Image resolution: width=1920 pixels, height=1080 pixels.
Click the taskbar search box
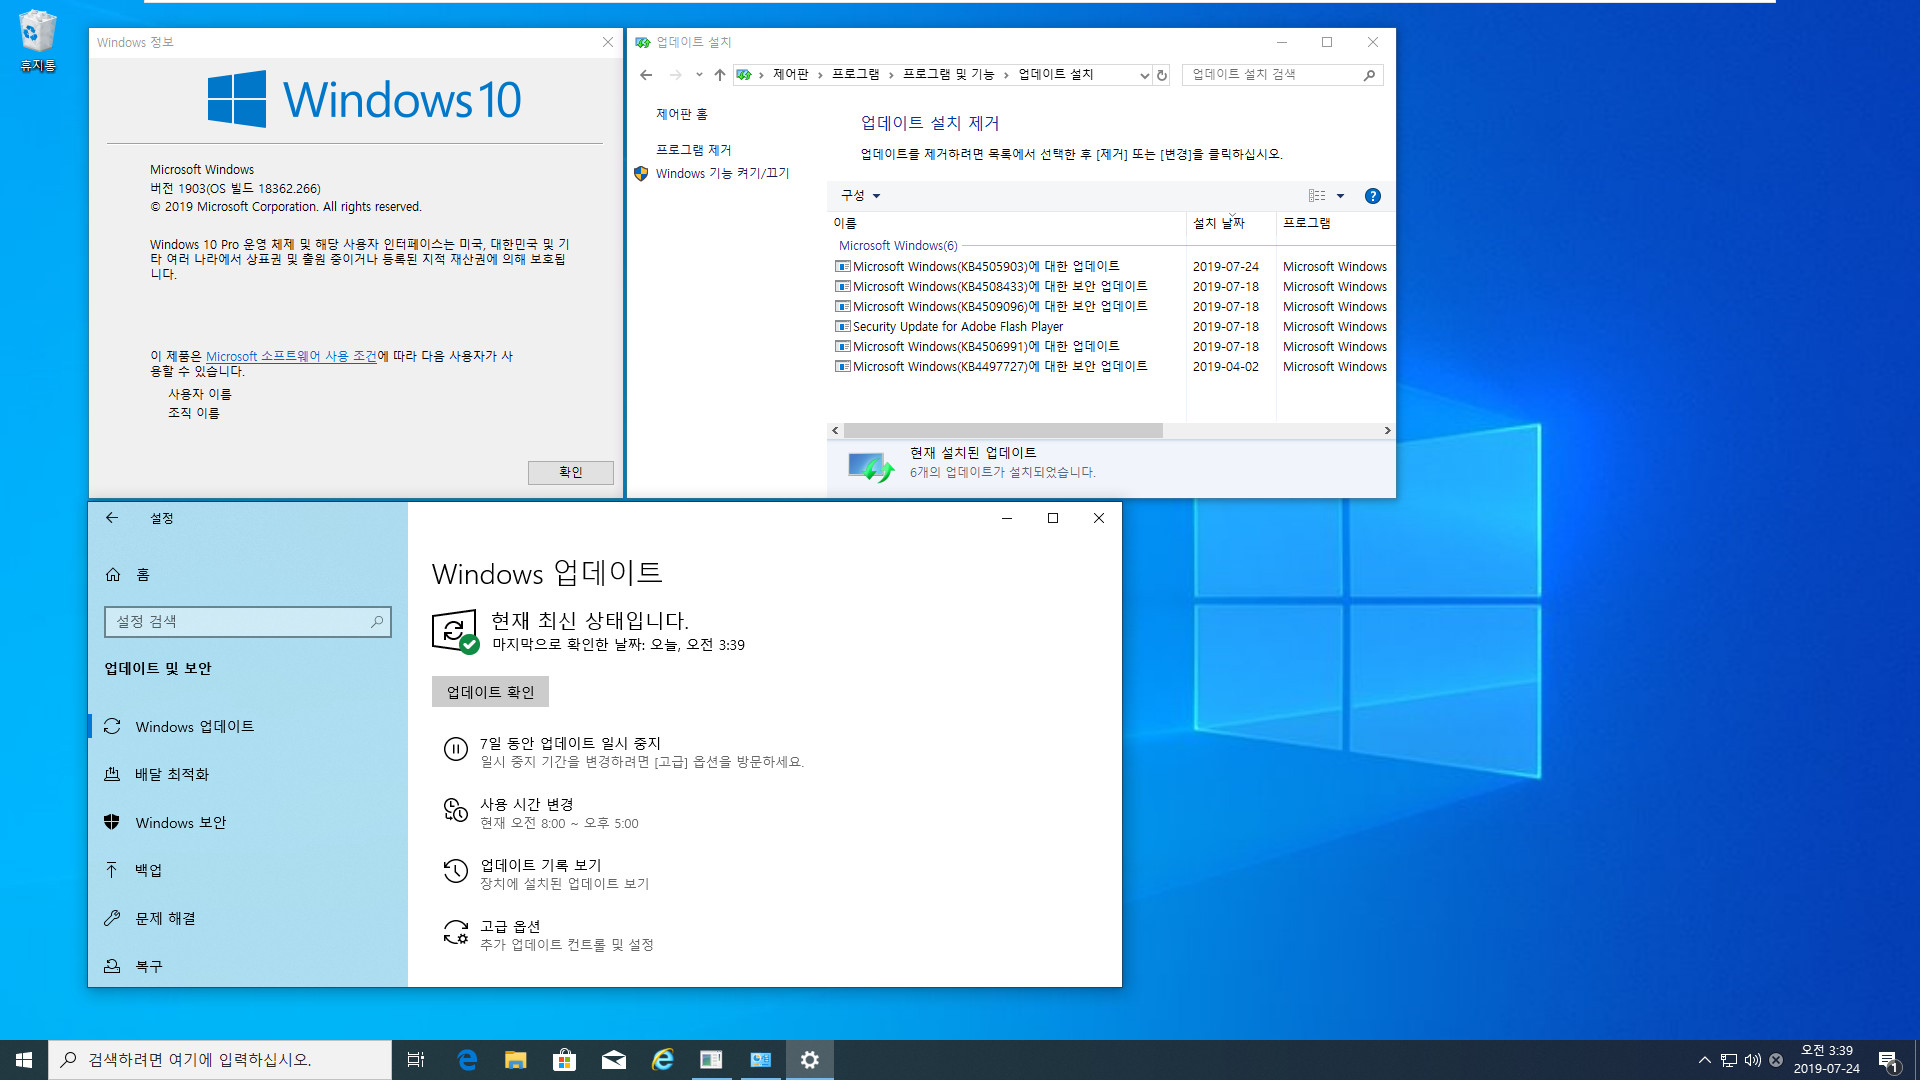(220, 1060)
